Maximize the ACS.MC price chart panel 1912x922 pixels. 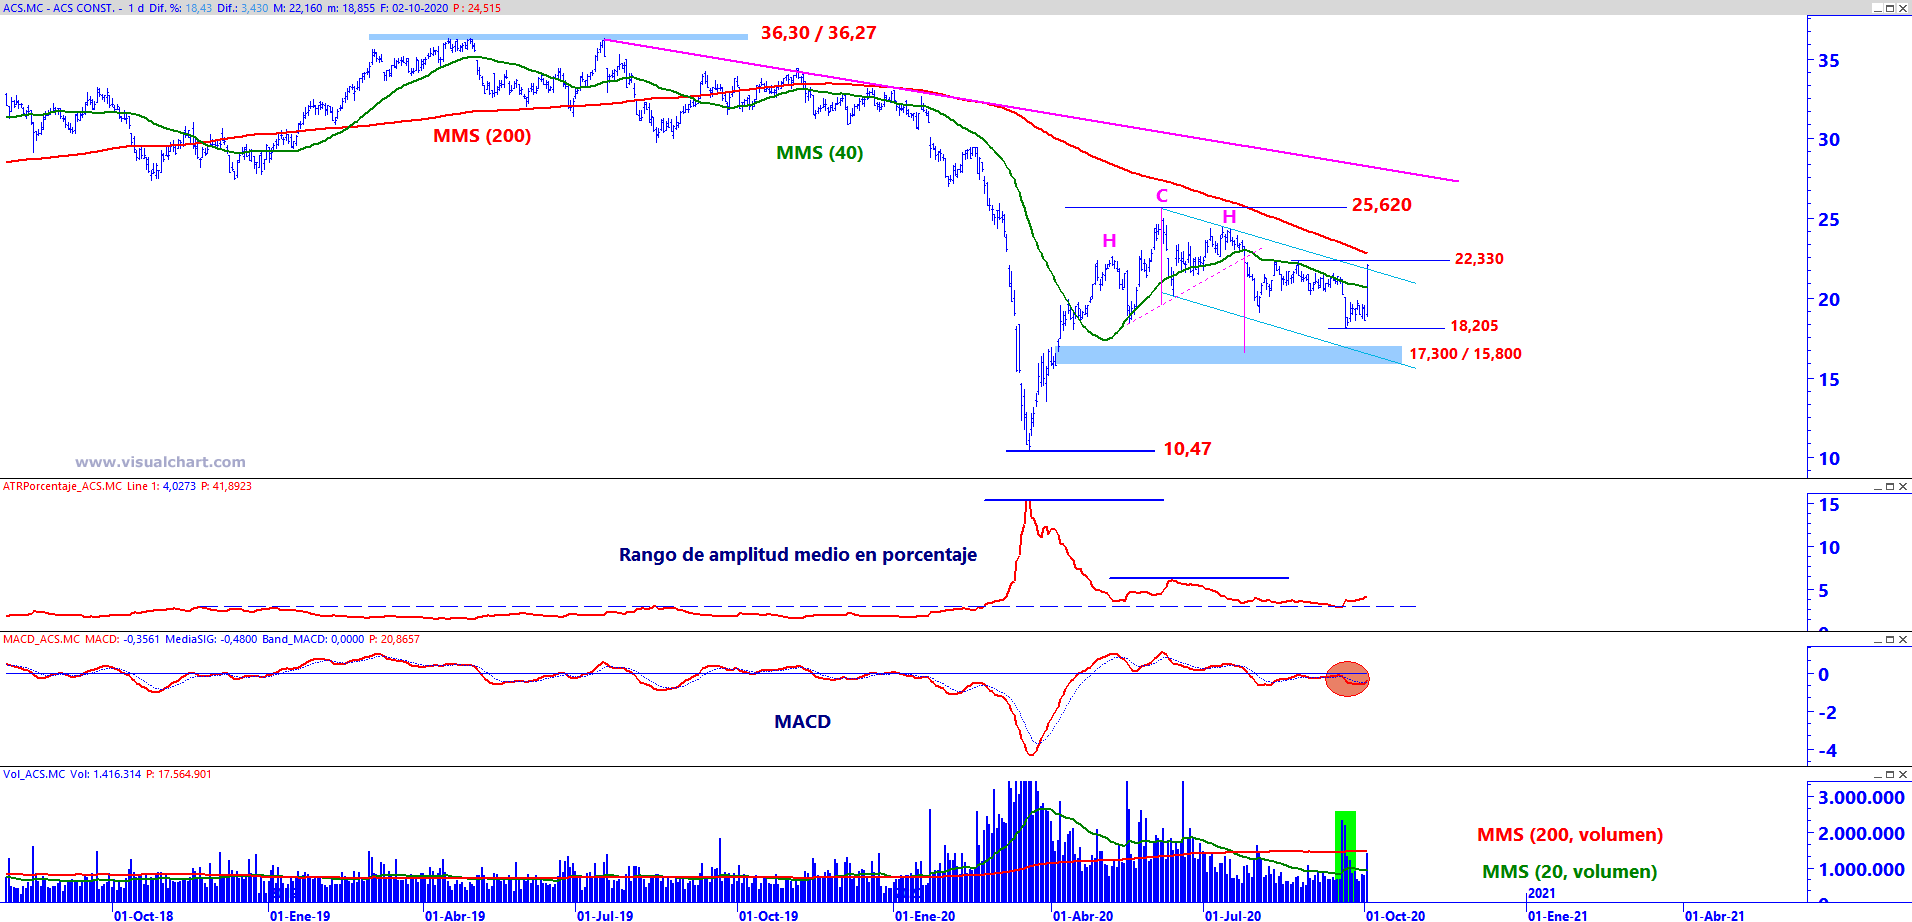click(1890, 8)
